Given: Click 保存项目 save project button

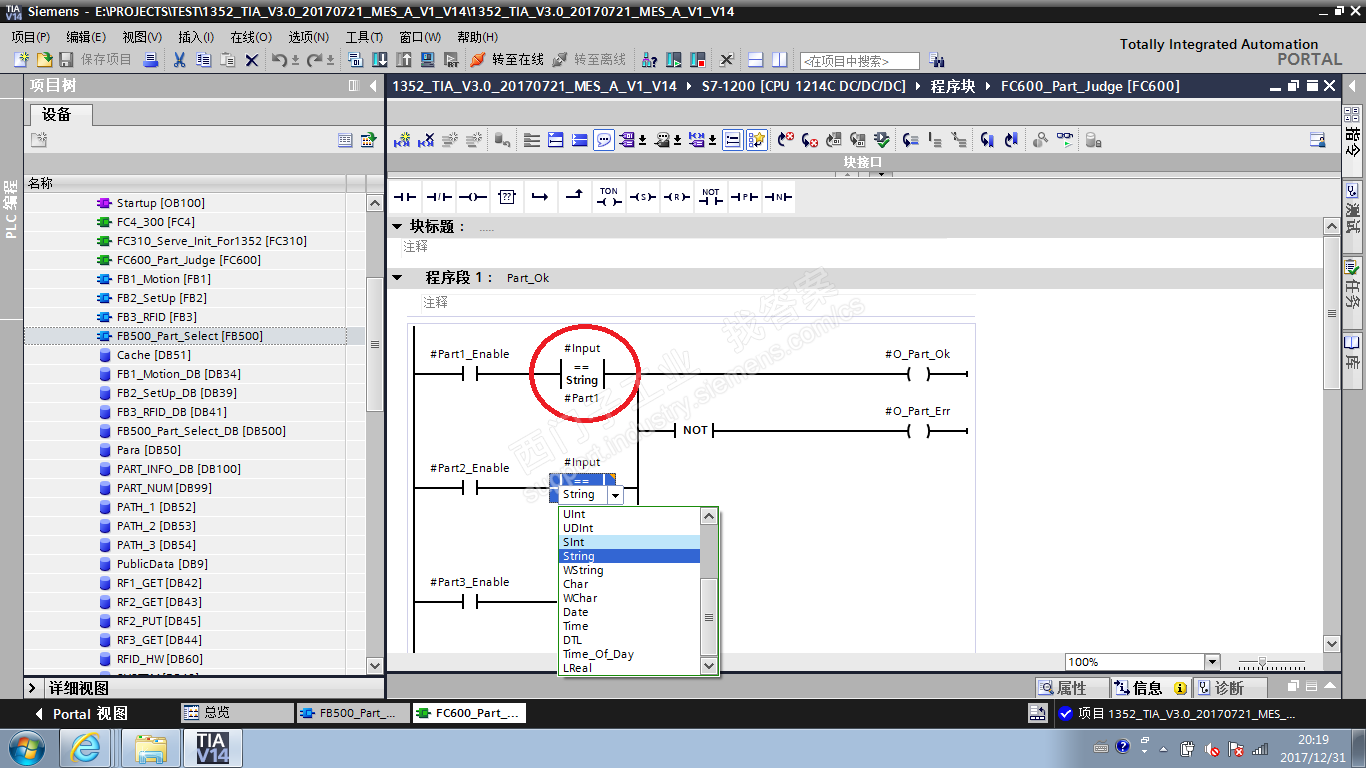Looking at the screenshot, I should pos(95,60).
